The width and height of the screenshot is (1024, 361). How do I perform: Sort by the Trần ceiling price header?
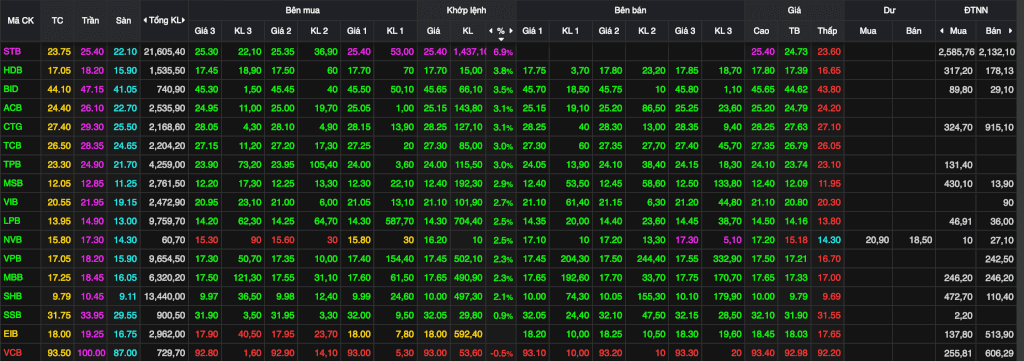[90, 20]
